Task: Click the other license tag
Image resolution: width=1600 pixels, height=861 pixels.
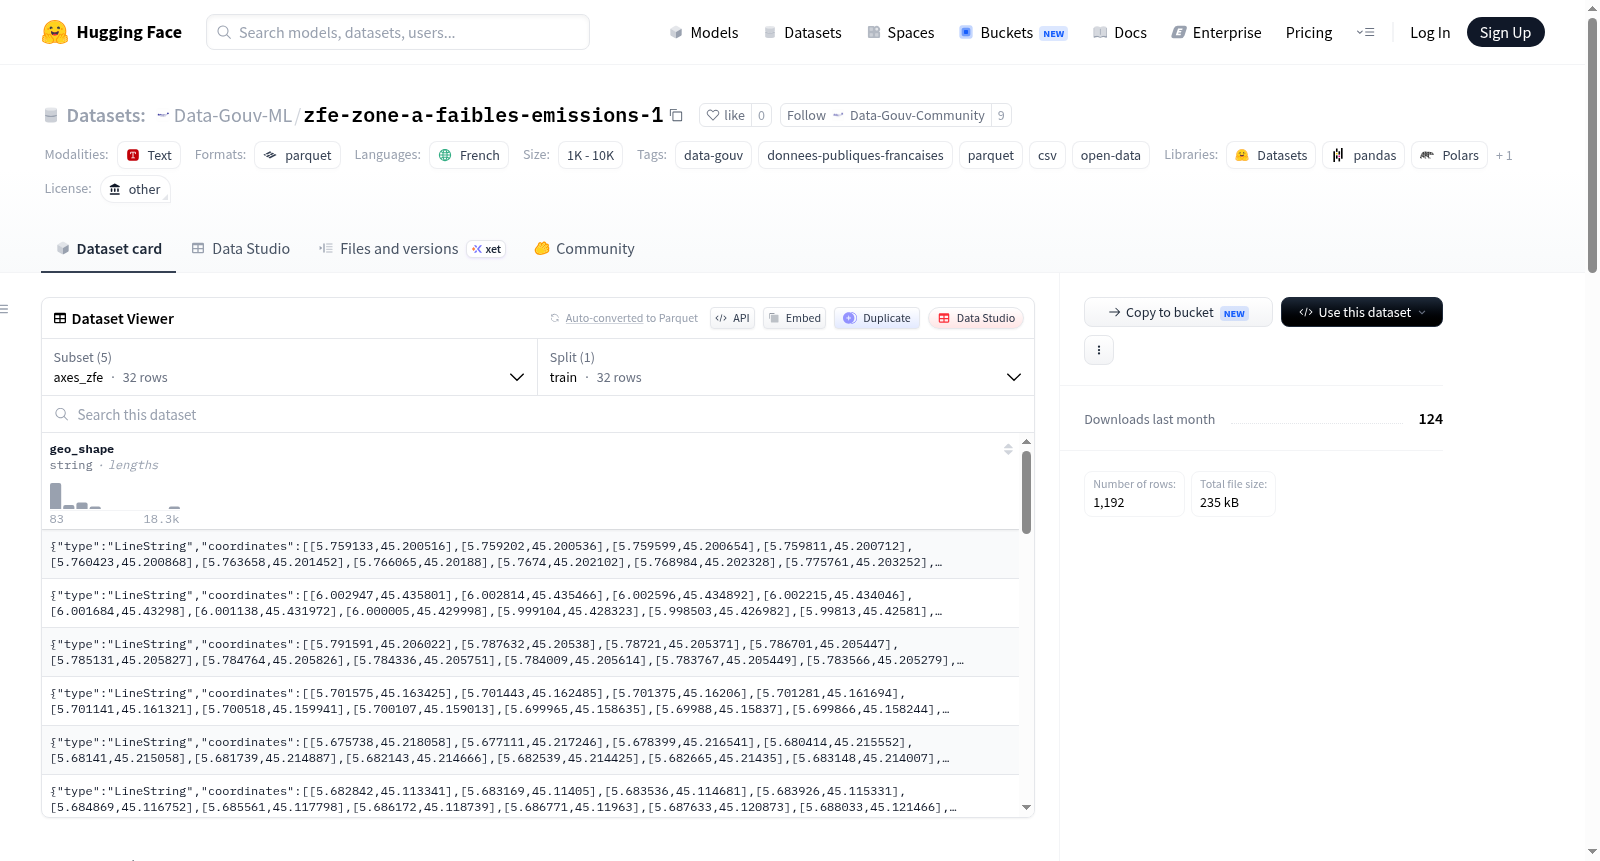Action: click(x=135, y=189)
